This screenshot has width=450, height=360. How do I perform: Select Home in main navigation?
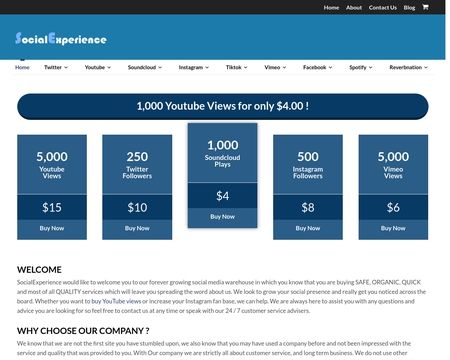22,67
